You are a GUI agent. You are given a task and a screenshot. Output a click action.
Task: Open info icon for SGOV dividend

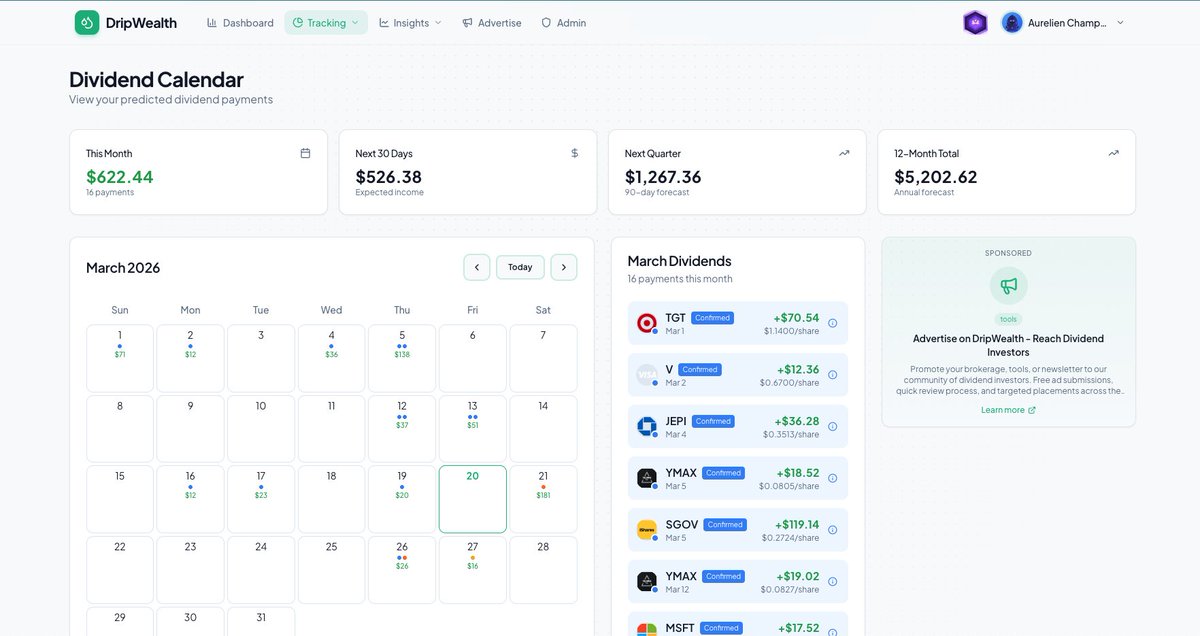click(832, 530)
